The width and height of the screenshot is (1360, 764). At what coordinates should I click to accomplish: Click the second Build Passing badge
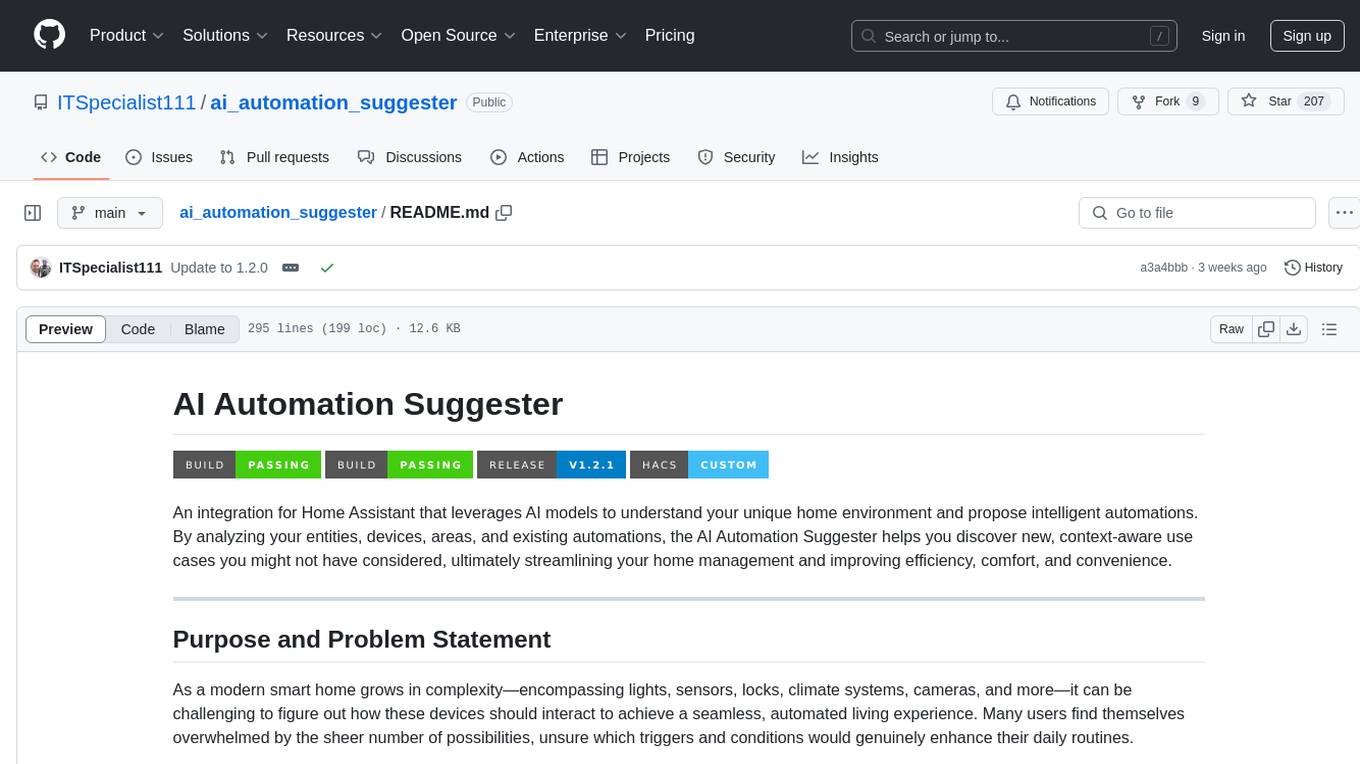[x=399, y=464]
